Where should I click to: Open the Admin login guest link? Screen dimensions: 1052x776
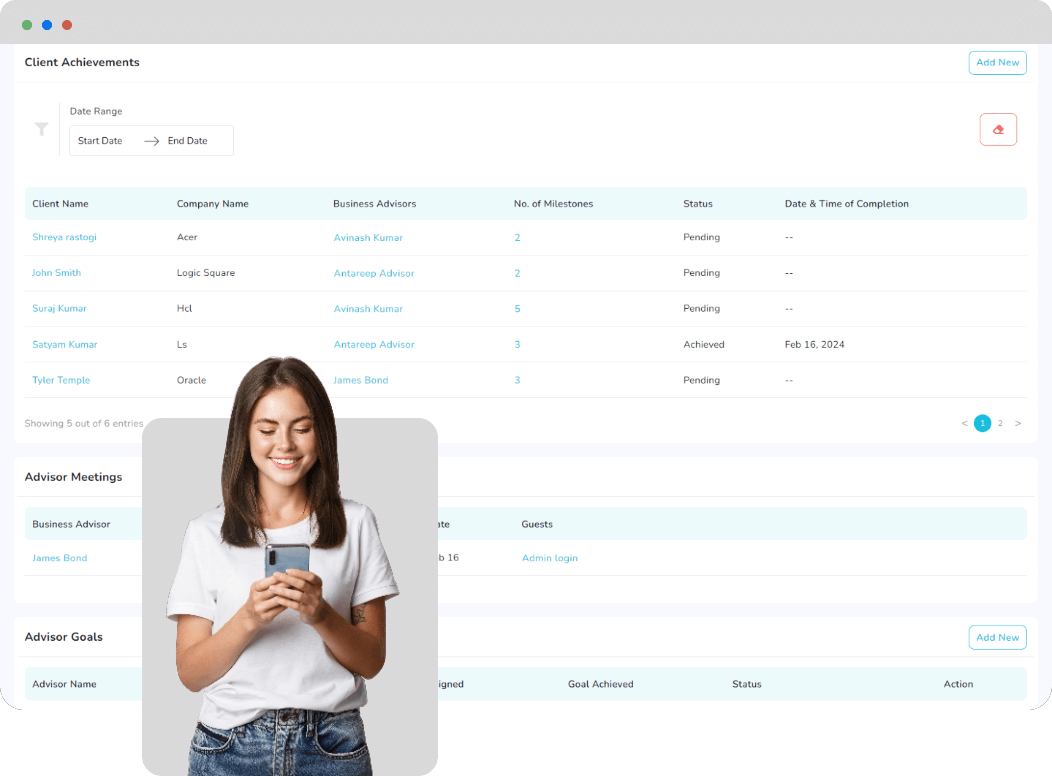pos(549,557)
